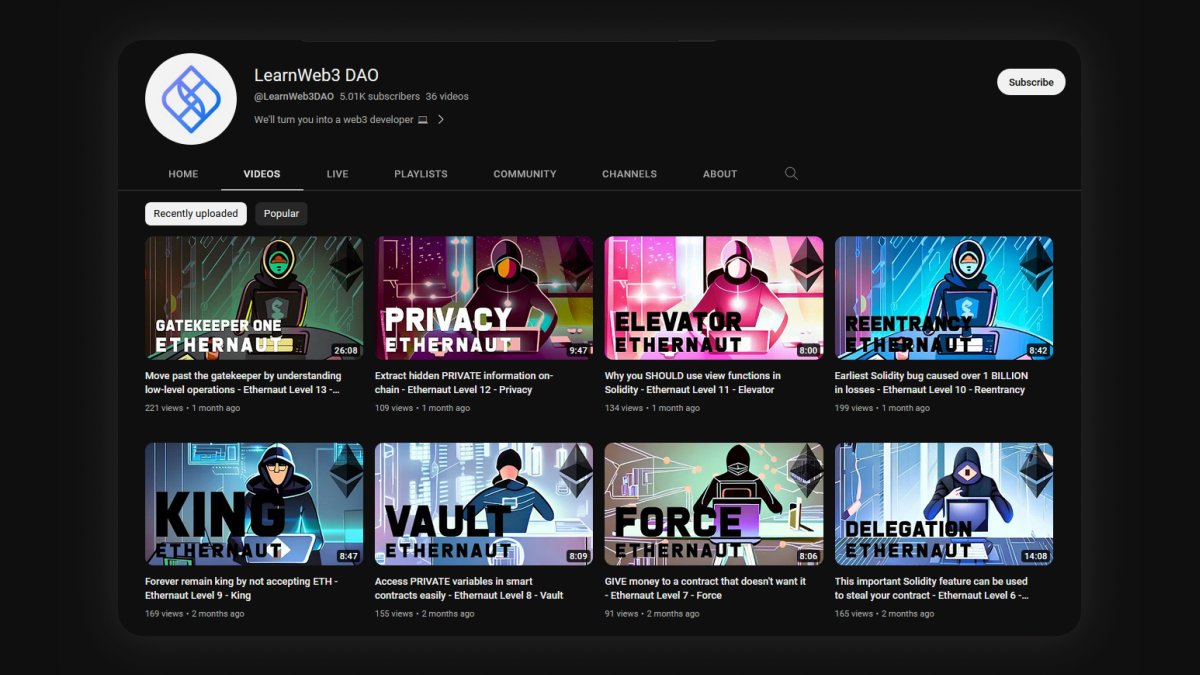Screen dimensions: 1200x675
Task: Open the LearnWeb3 DAO channel avatar
Action: [190, 99]
